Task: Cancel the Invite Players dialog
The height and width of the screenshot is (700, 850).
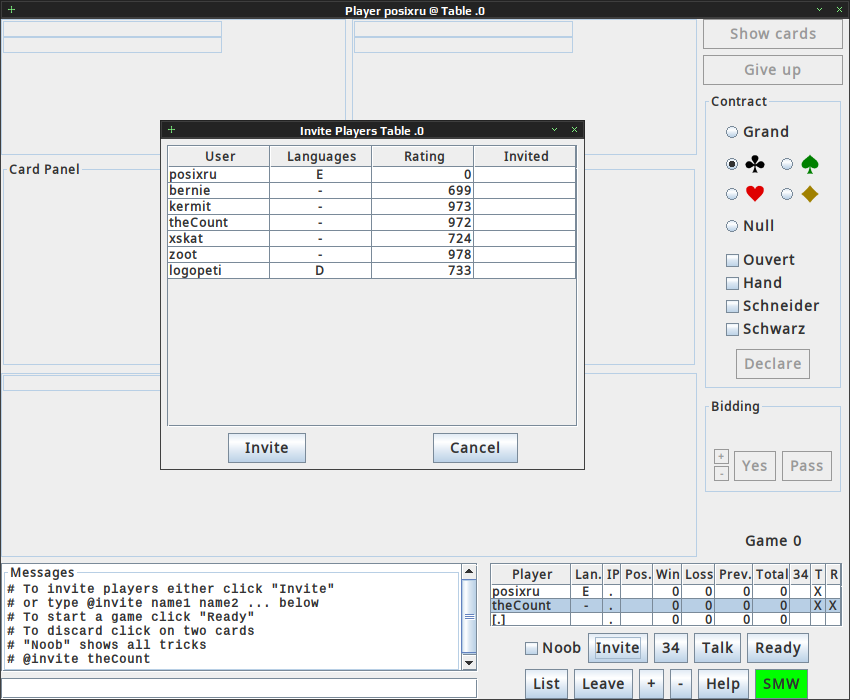Action: (475, 448)
